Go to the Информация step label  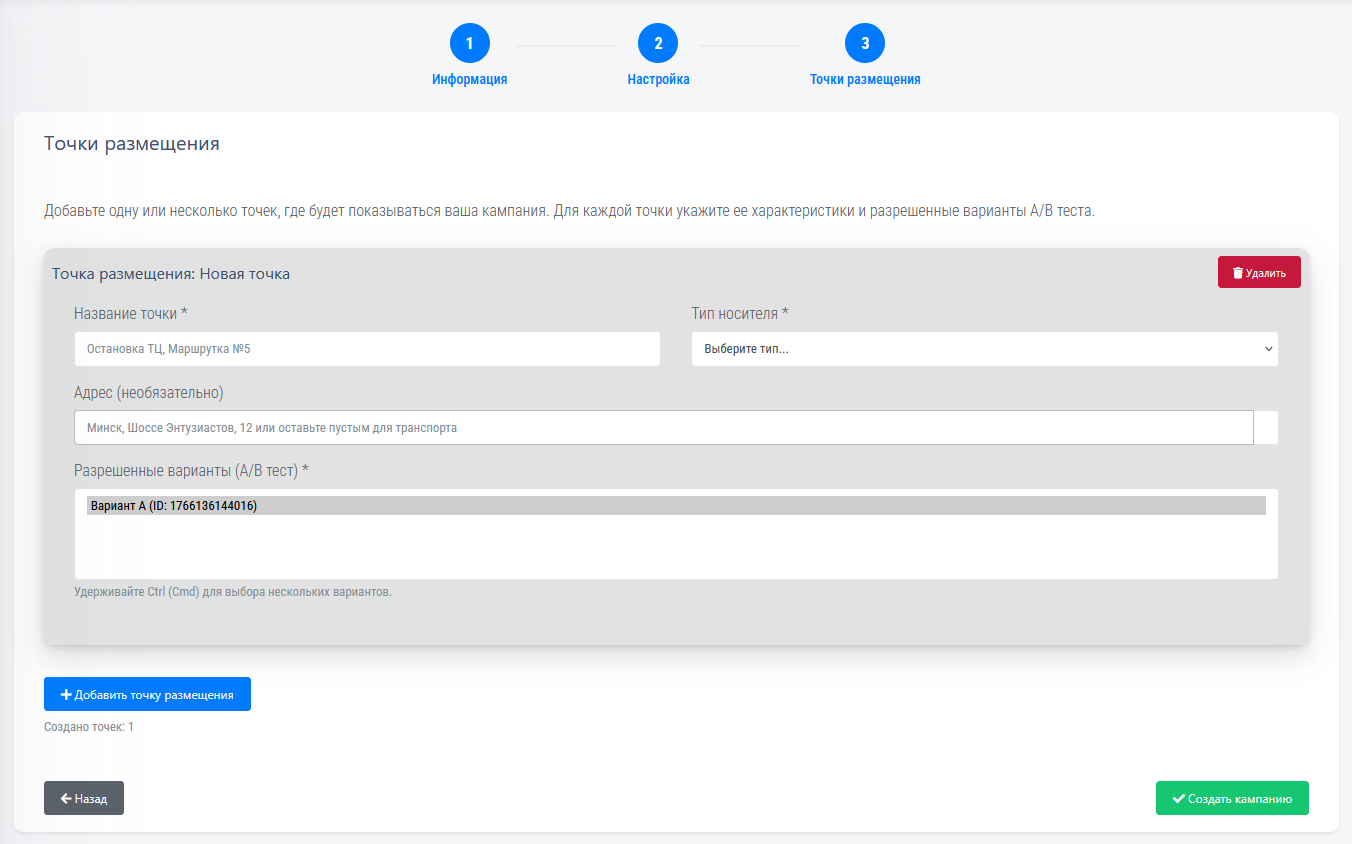click(x=469, y=80)
